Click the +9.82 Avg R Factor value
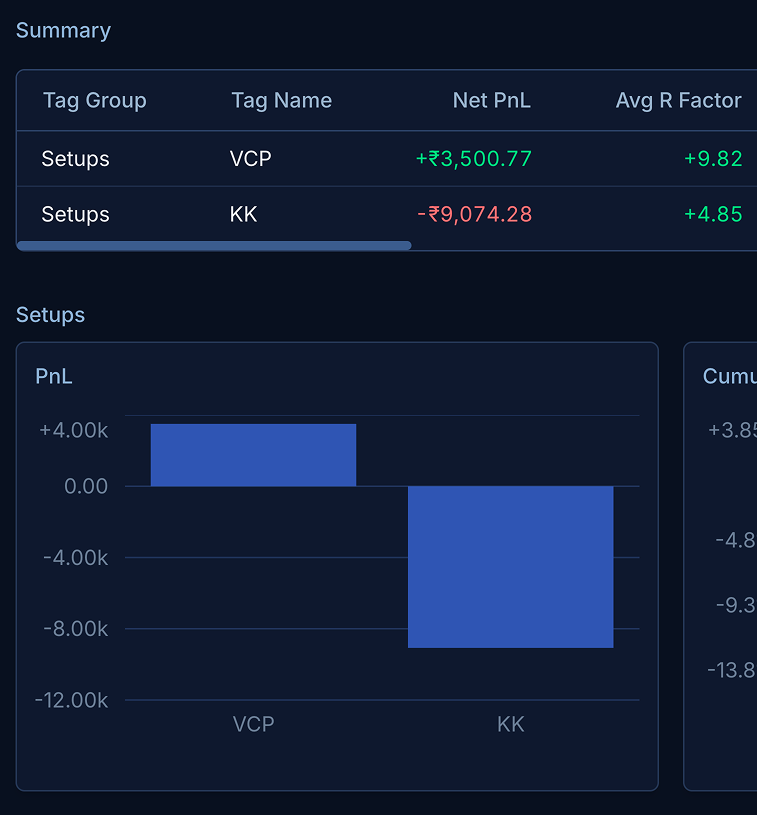The height and width of the screenshot is (815, 757). tap(713, 158)
